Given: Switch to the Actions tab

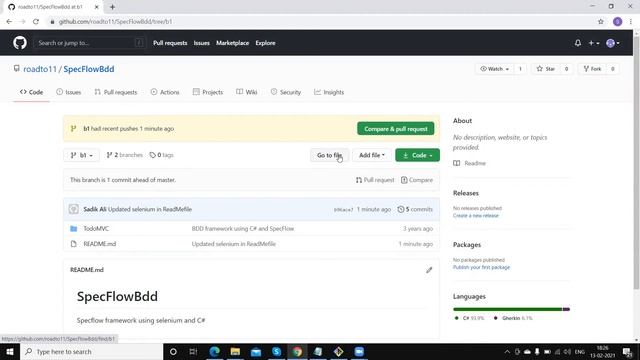Looking at the screenshot, I should [x=165, y=92].
